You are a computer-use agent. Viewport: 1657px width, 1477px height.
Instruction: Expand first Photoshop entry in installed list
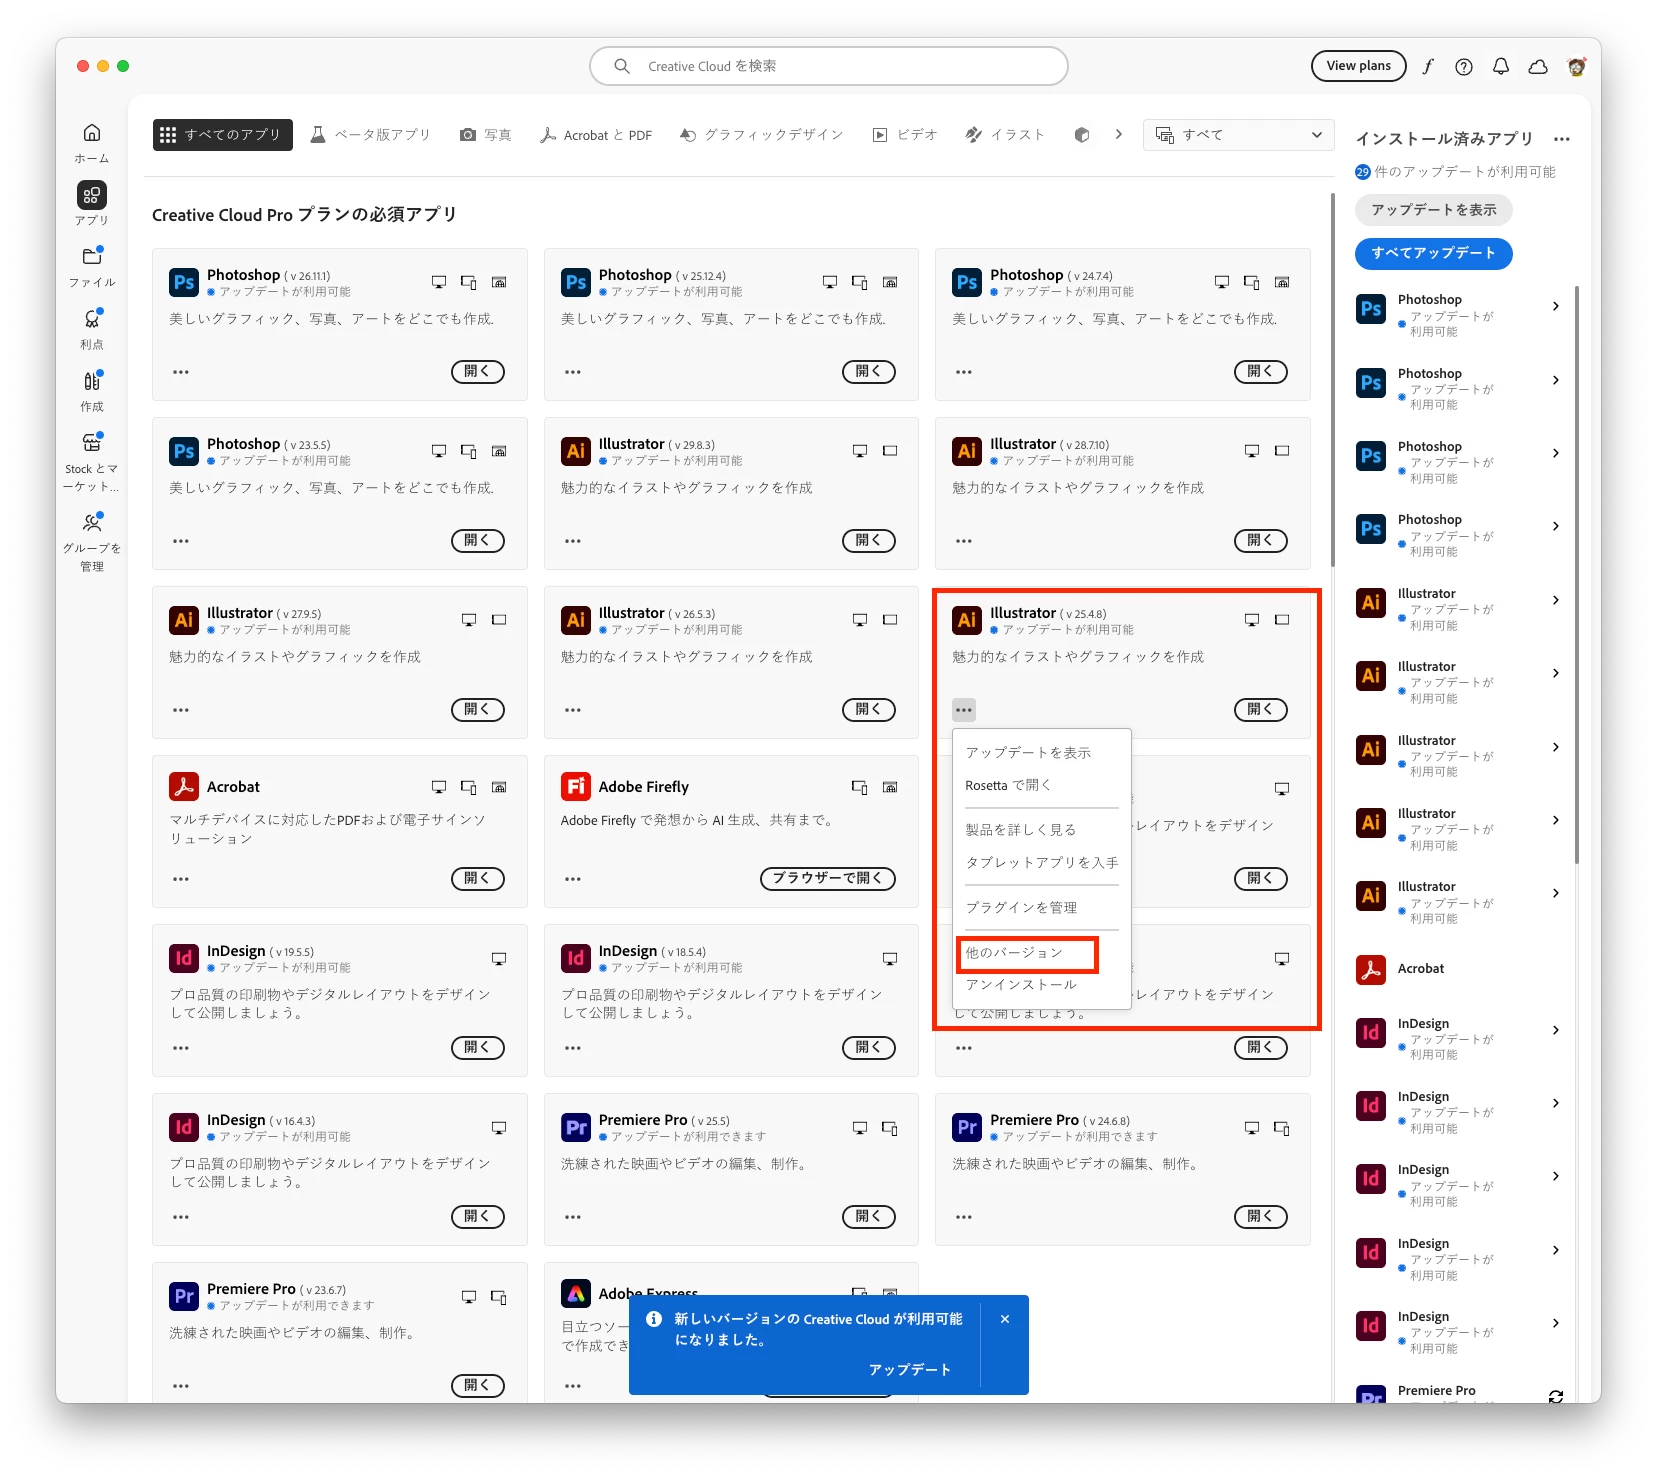coord(1556,306)
